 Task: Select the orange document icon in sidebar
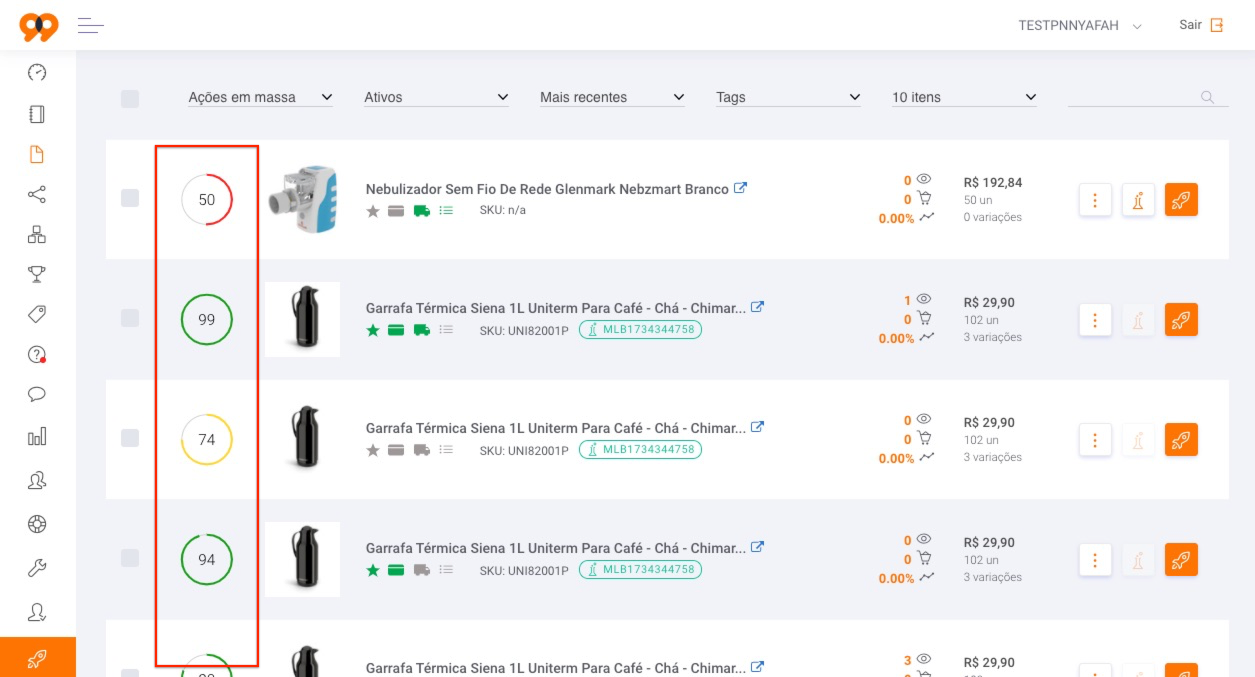37,154
